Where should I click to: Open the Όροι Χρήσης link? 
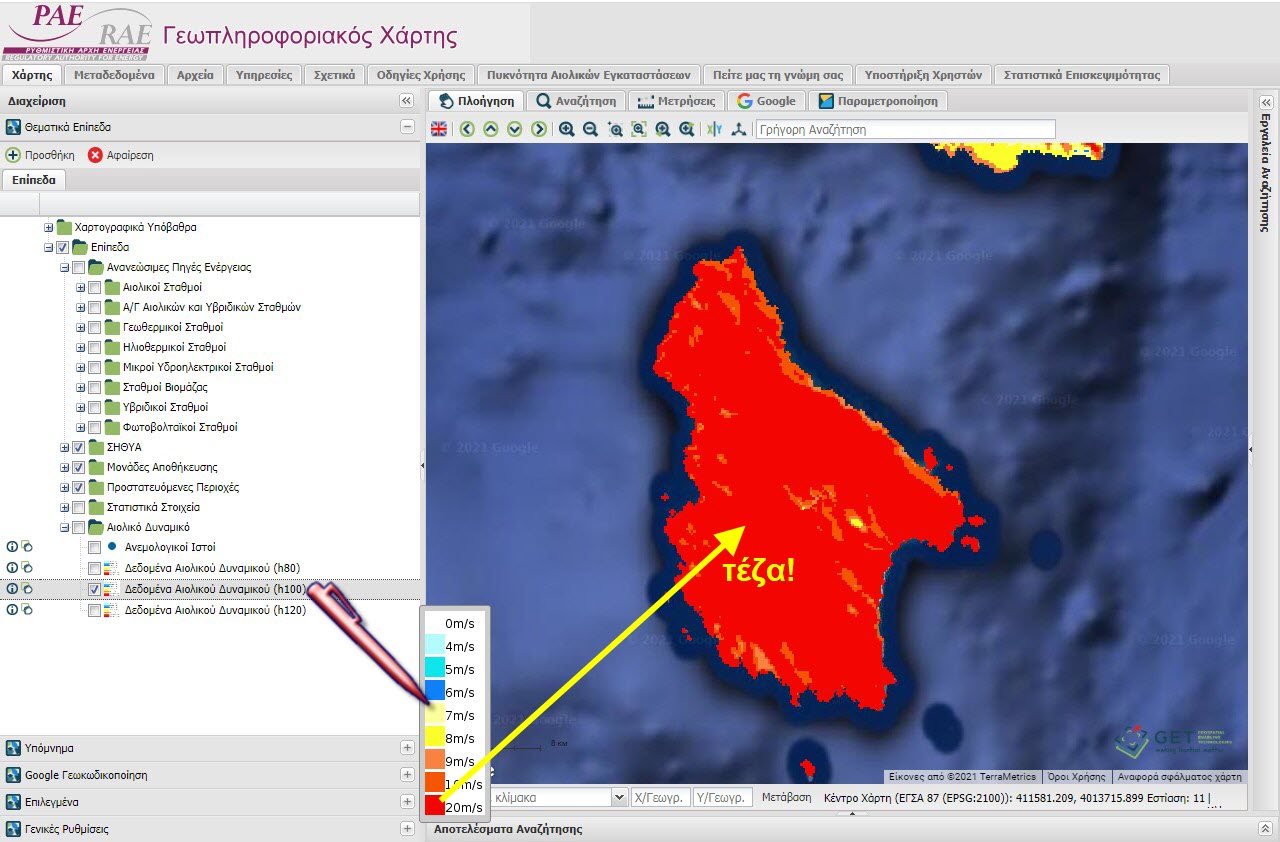click(x=1076, y=776)
